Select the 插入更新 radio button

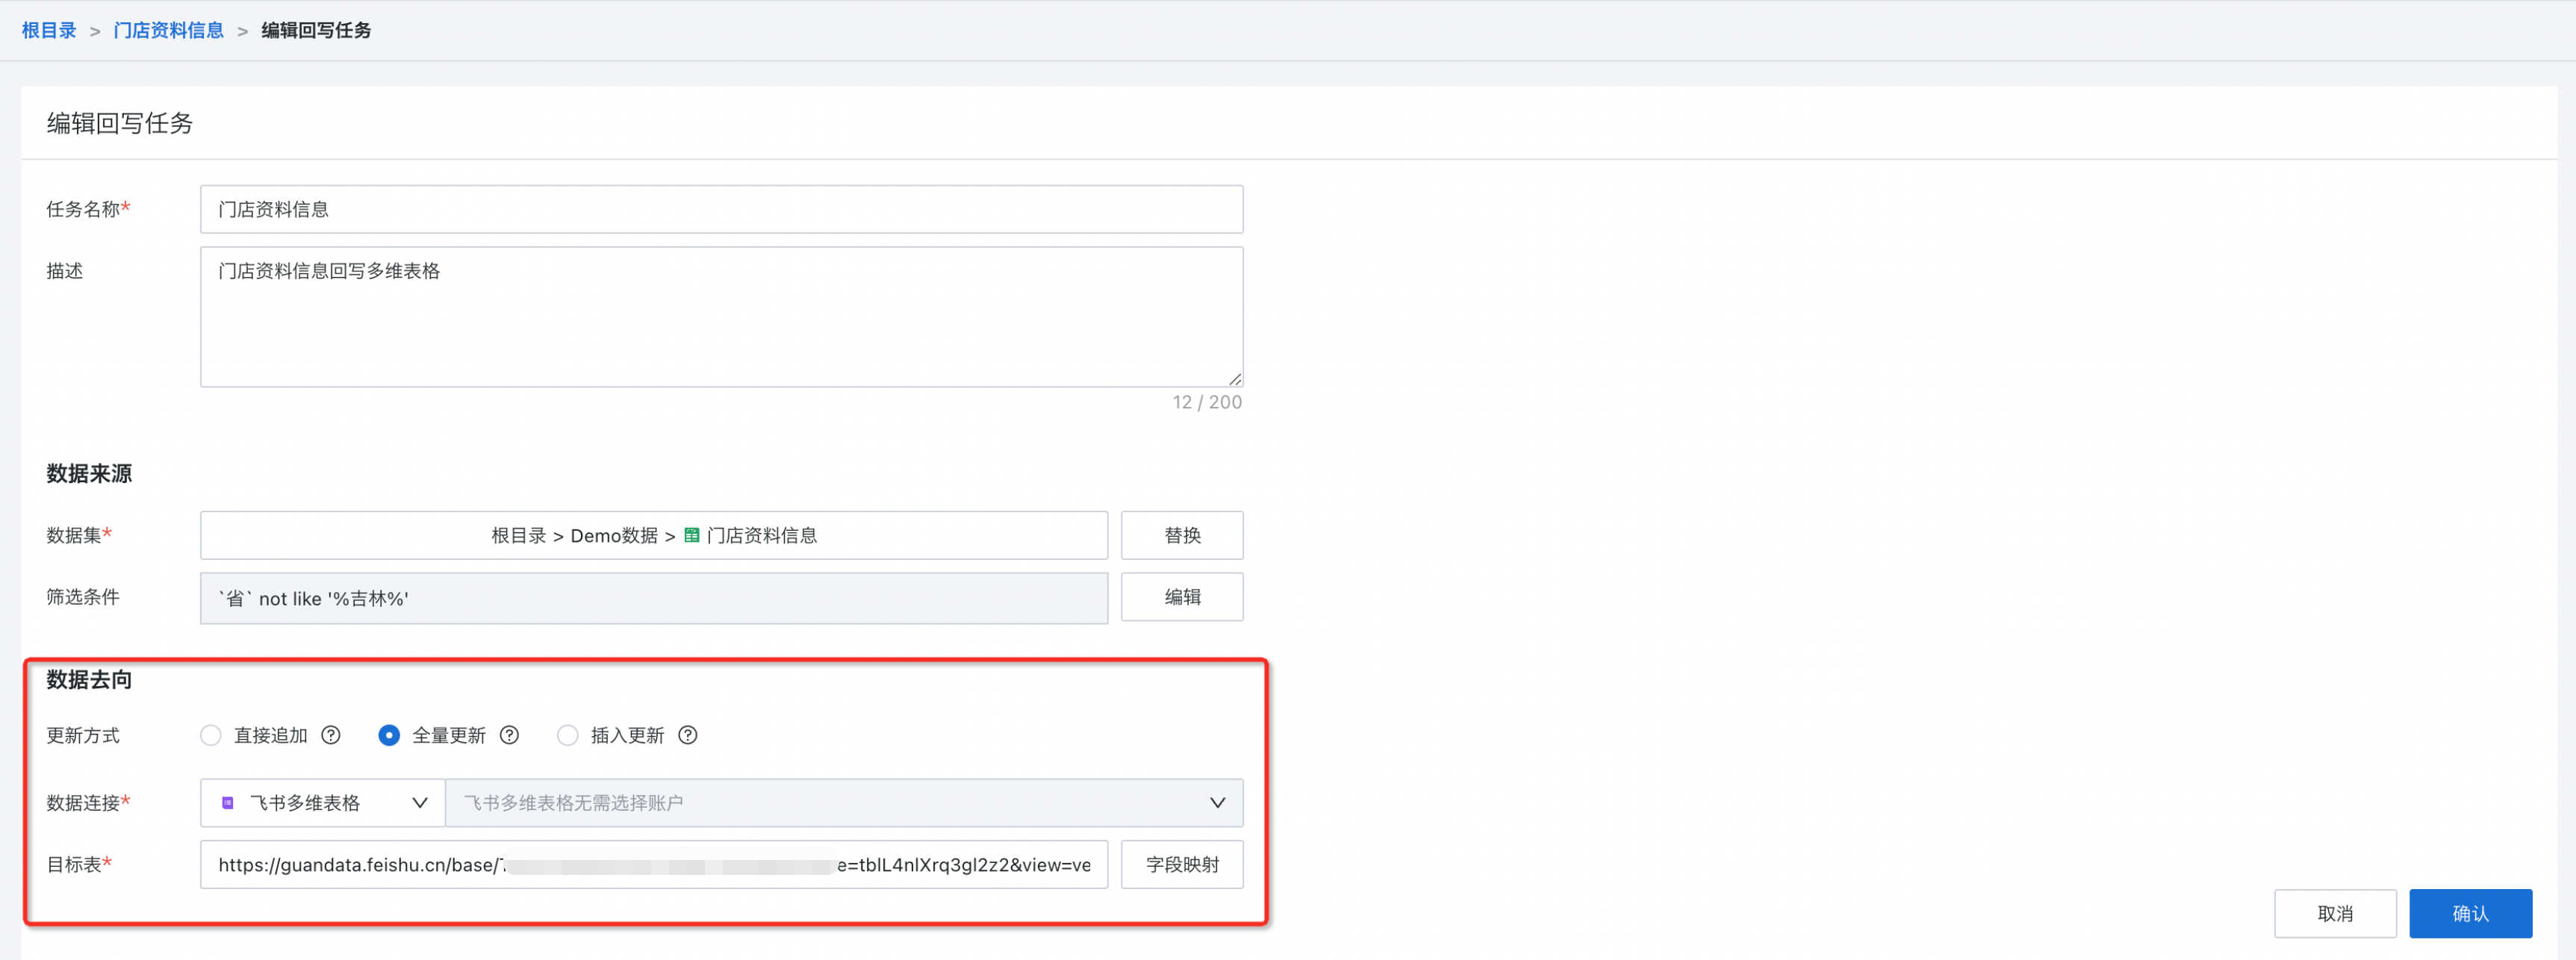[x=568, y=735]
